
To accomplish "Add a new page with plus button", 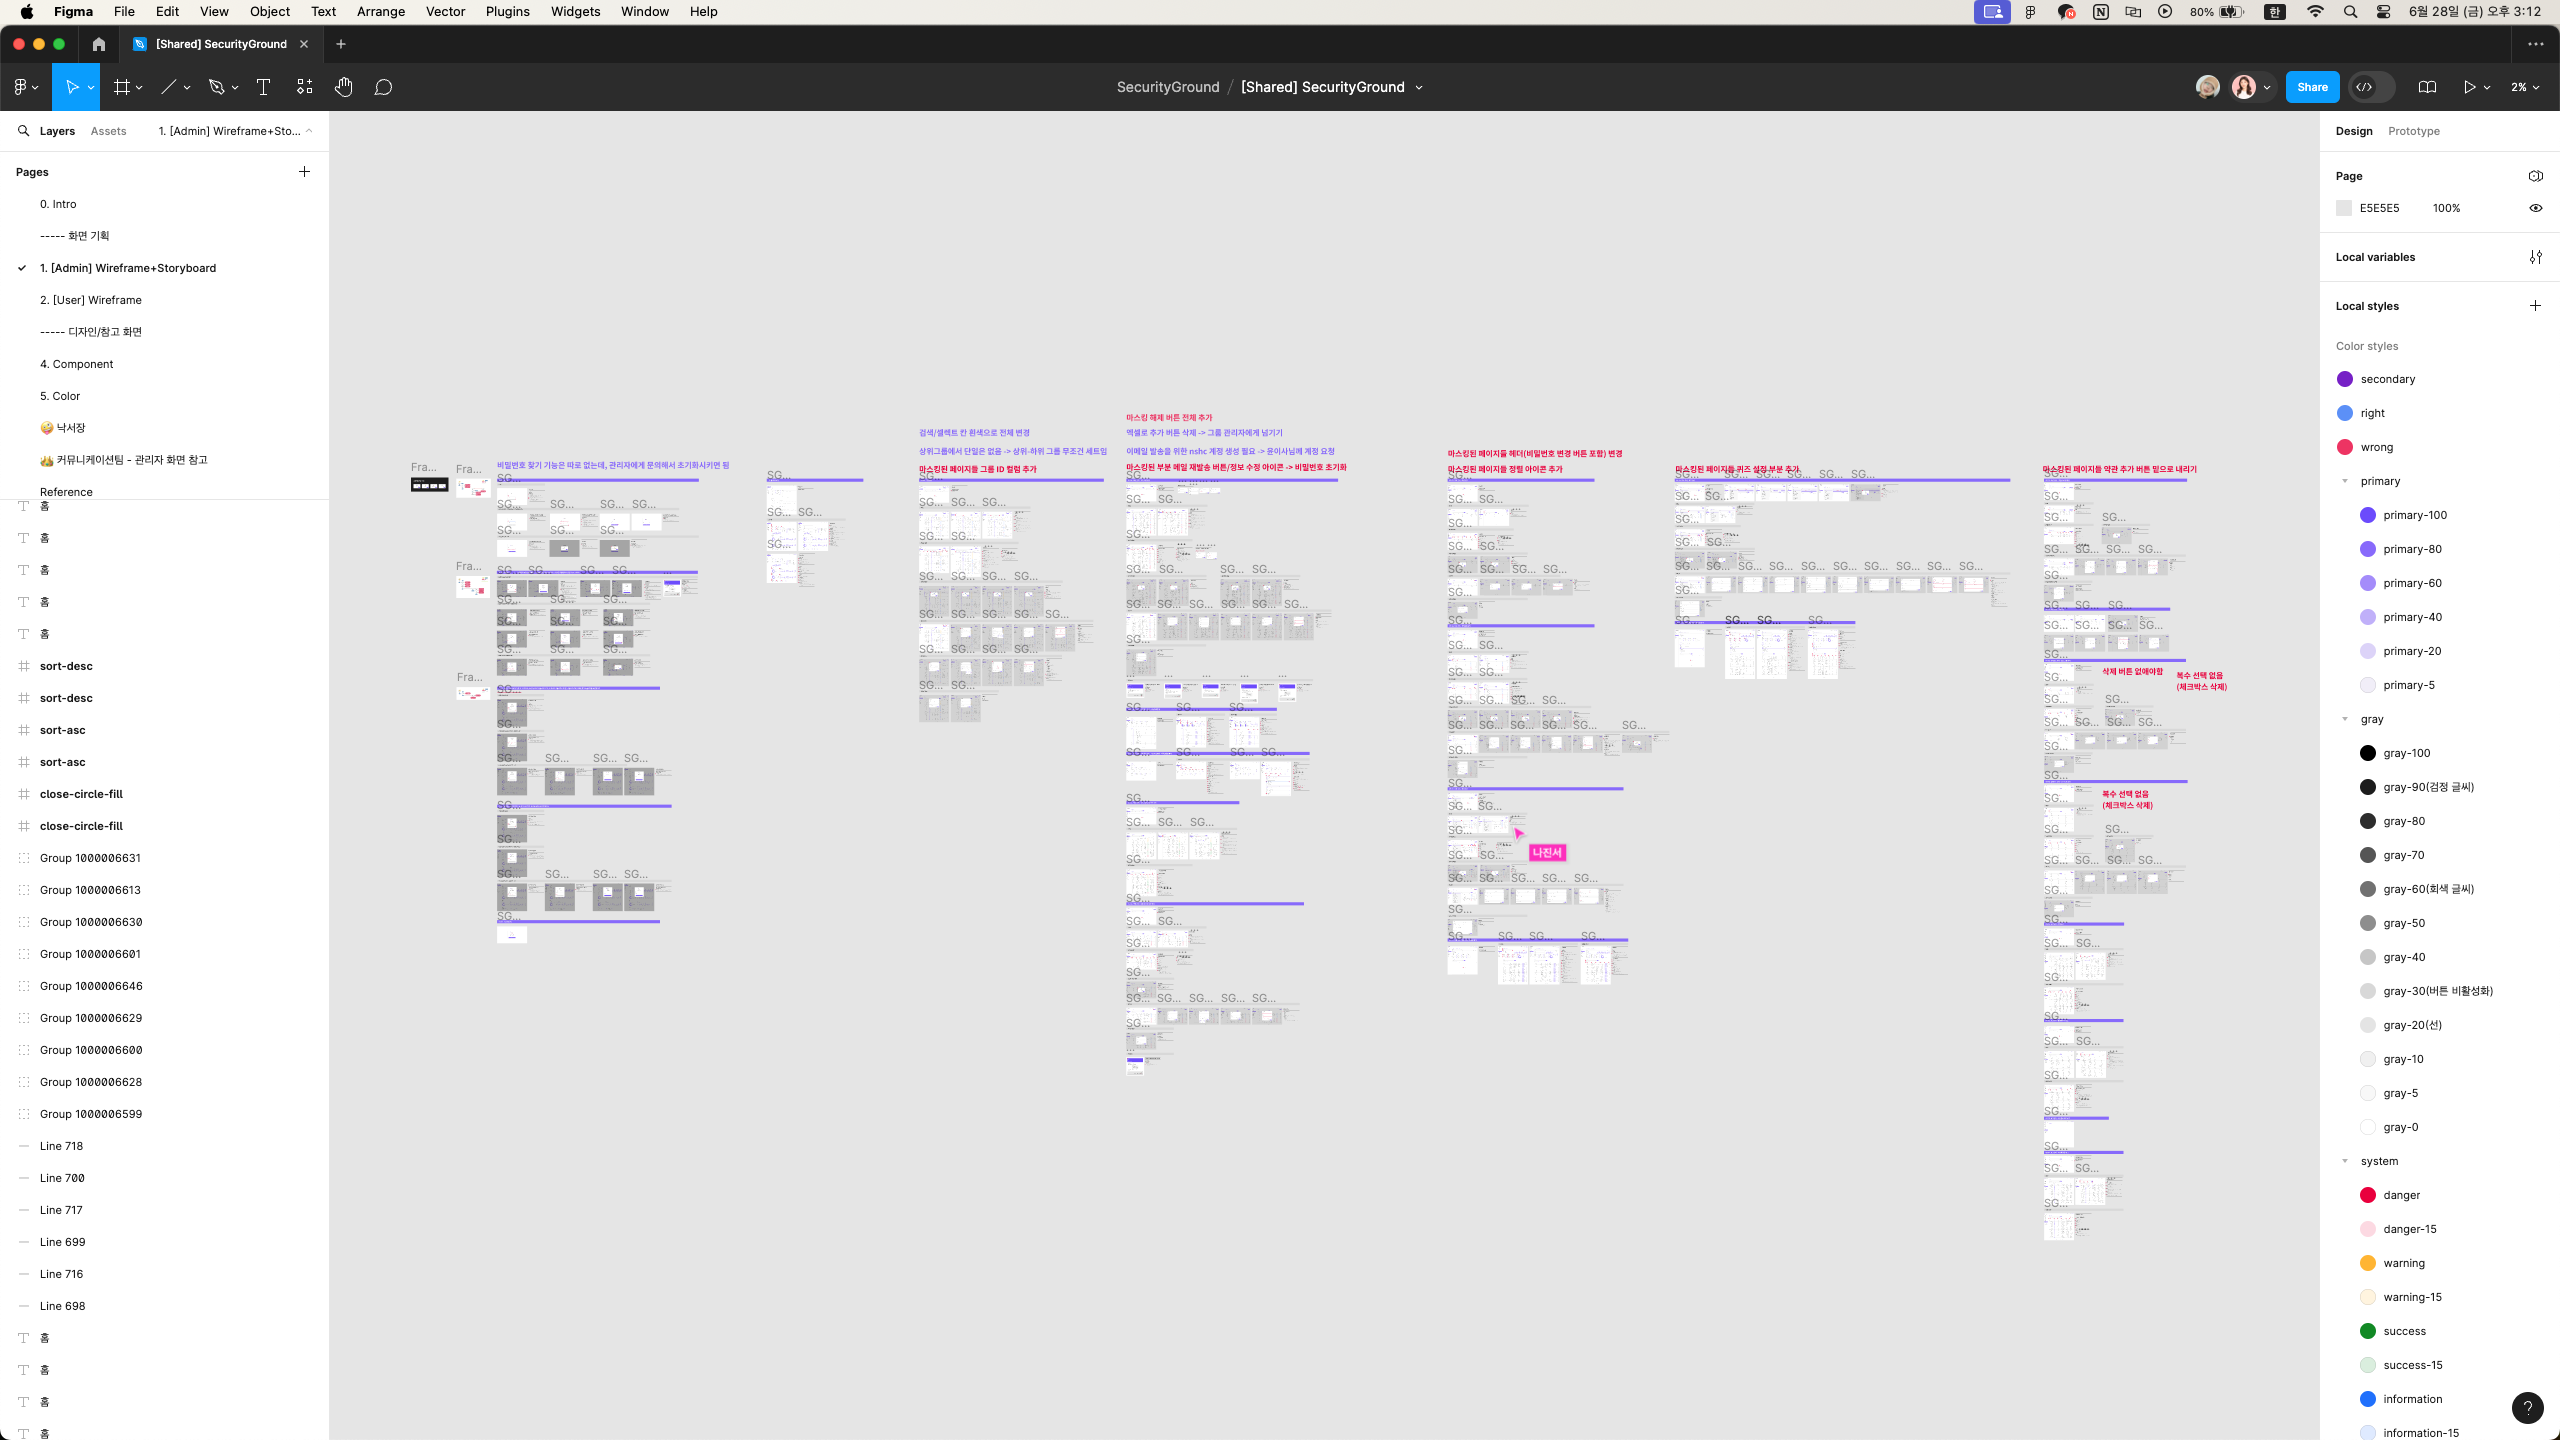I will [304, 172].
